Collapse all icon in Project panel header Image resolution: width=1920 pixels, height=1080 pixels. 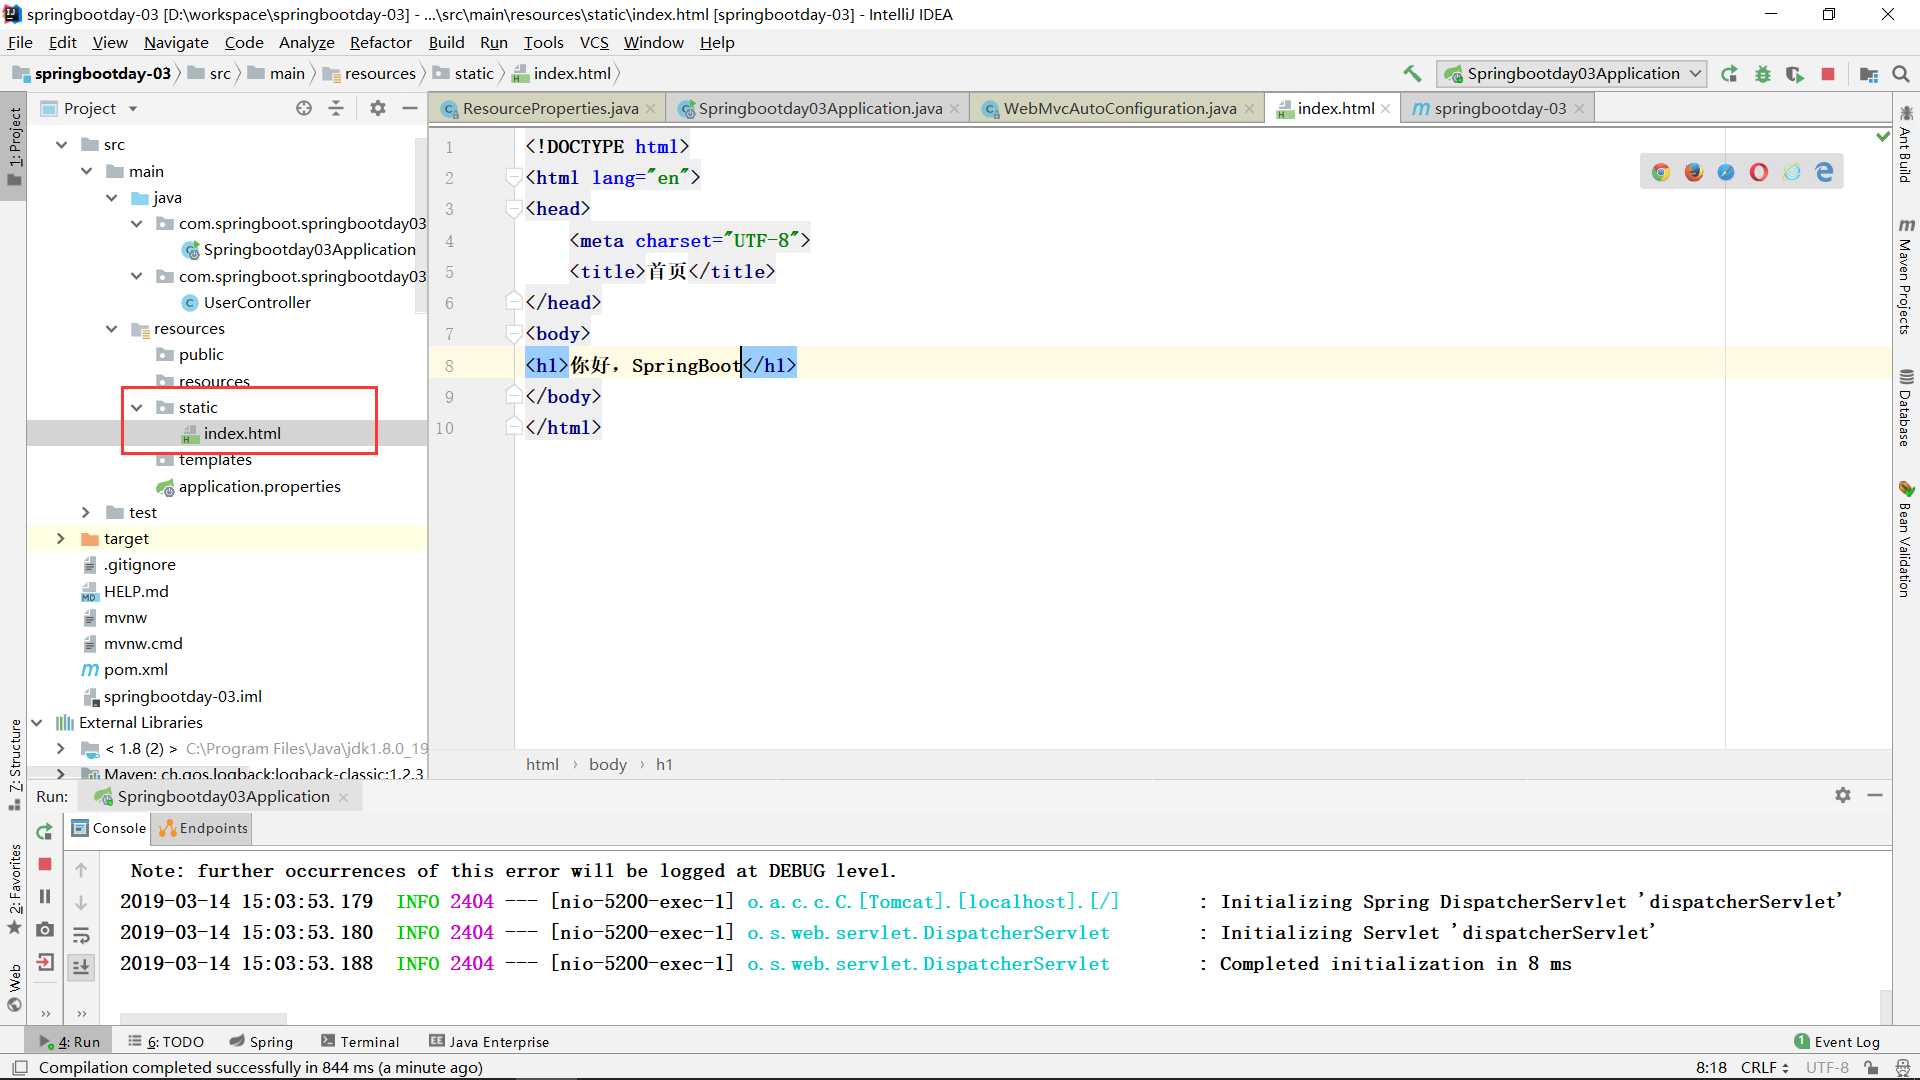pos(336,108)
